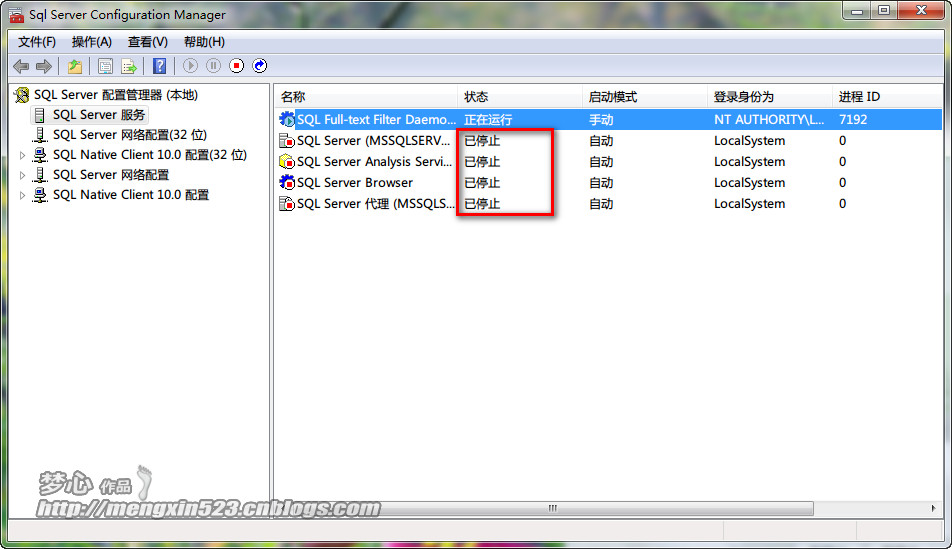Open the 帮助(H) menu
Viewport: 952px width, 549px height.
pyautogui.click(x=204, y=42)
